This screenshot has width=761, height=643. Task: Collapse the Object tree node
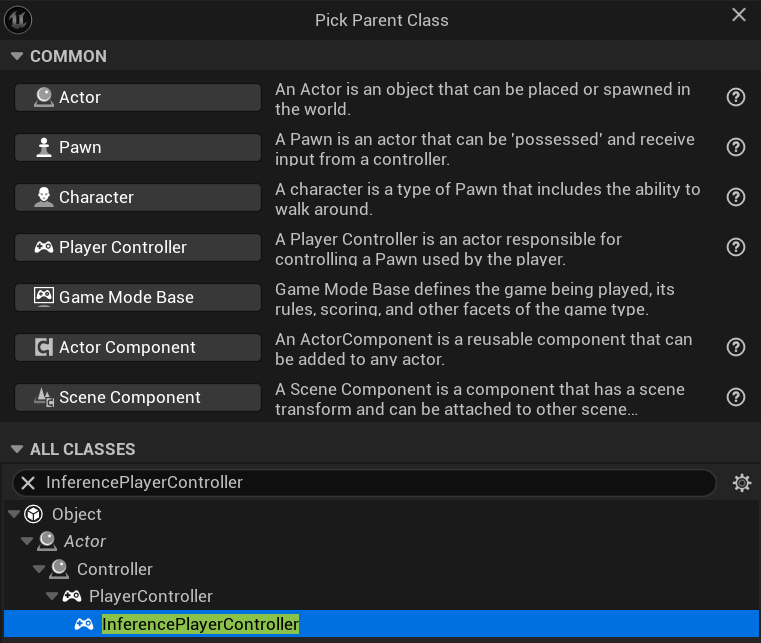tap(13, 514)
